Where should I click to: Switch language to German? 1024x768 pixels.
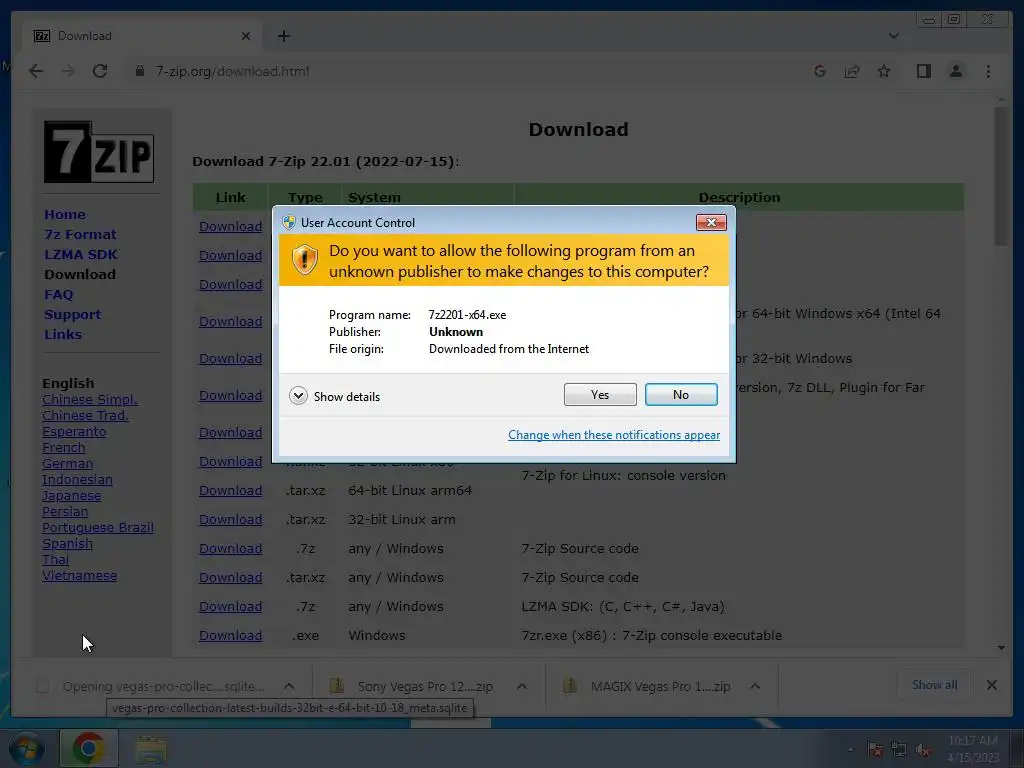pyautogui.click(x=67, y=464)
